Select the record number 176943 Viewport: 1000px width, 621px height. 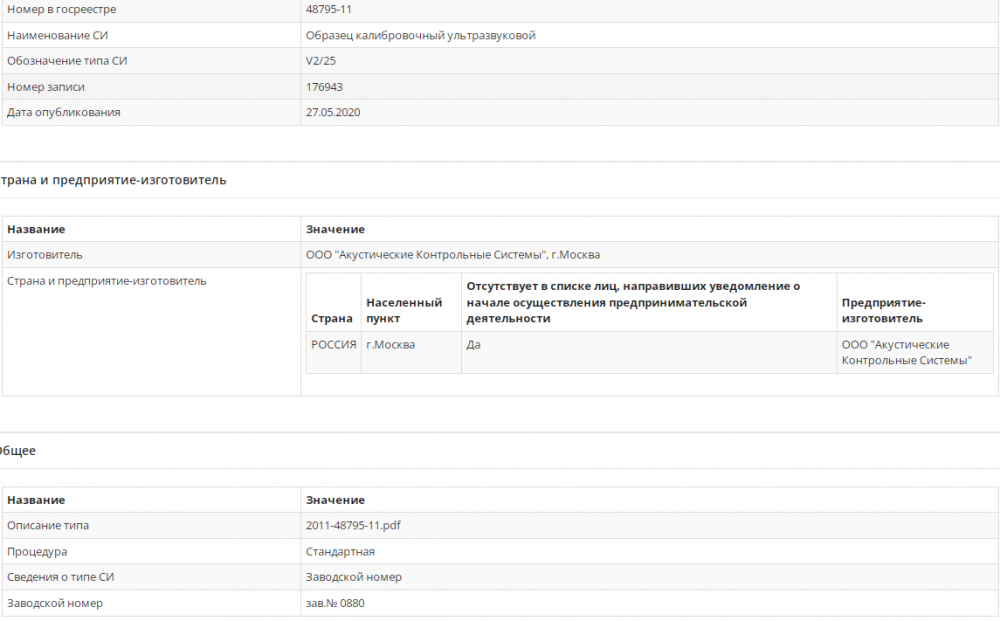(x=323, y=87)
